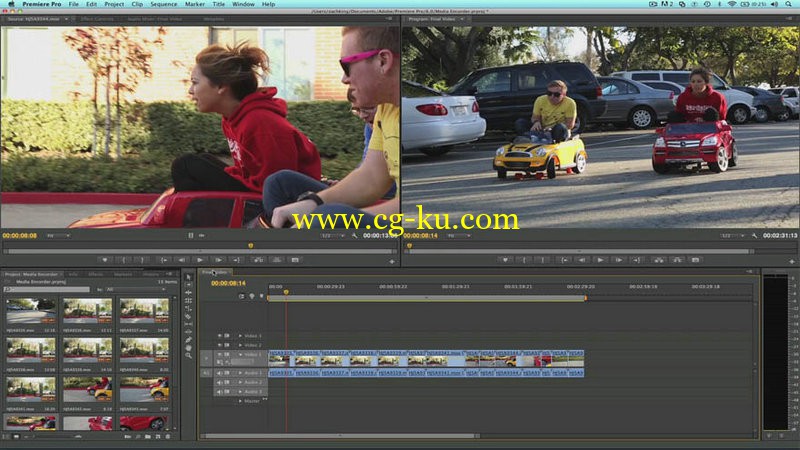Click Insert in the Source monitor
800x450 pixels.
coord(259,260)
